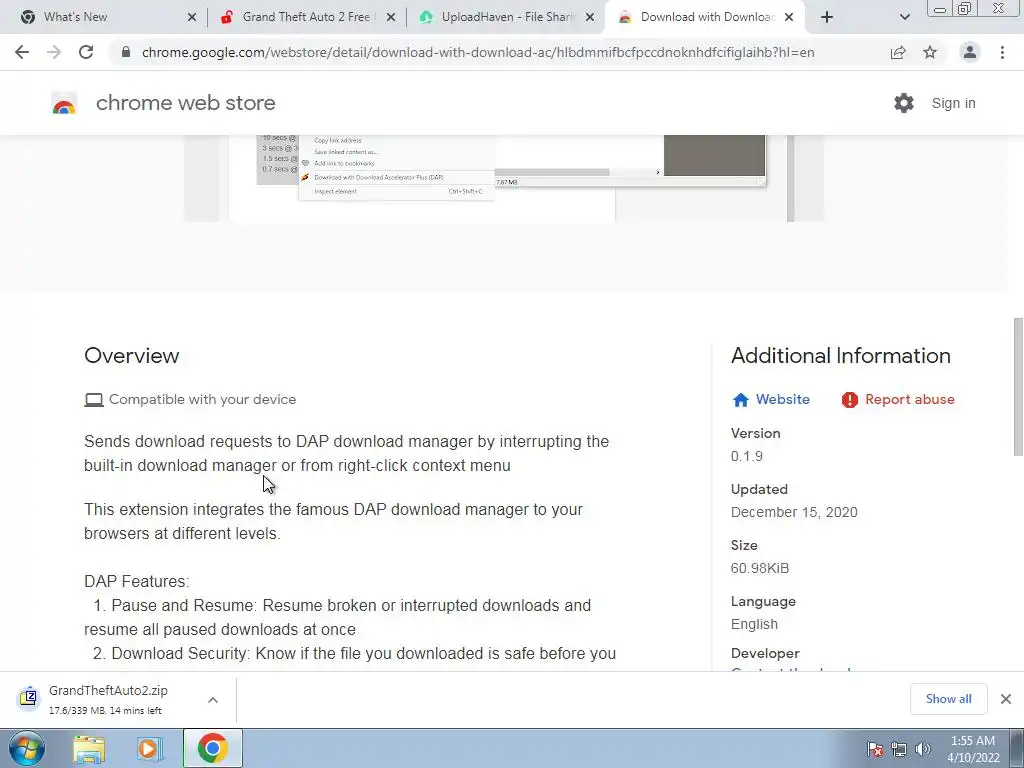Open the extension Website link
Image resolution: width=1024 pixels, height=768 pixels.
(x=782, y=399)
